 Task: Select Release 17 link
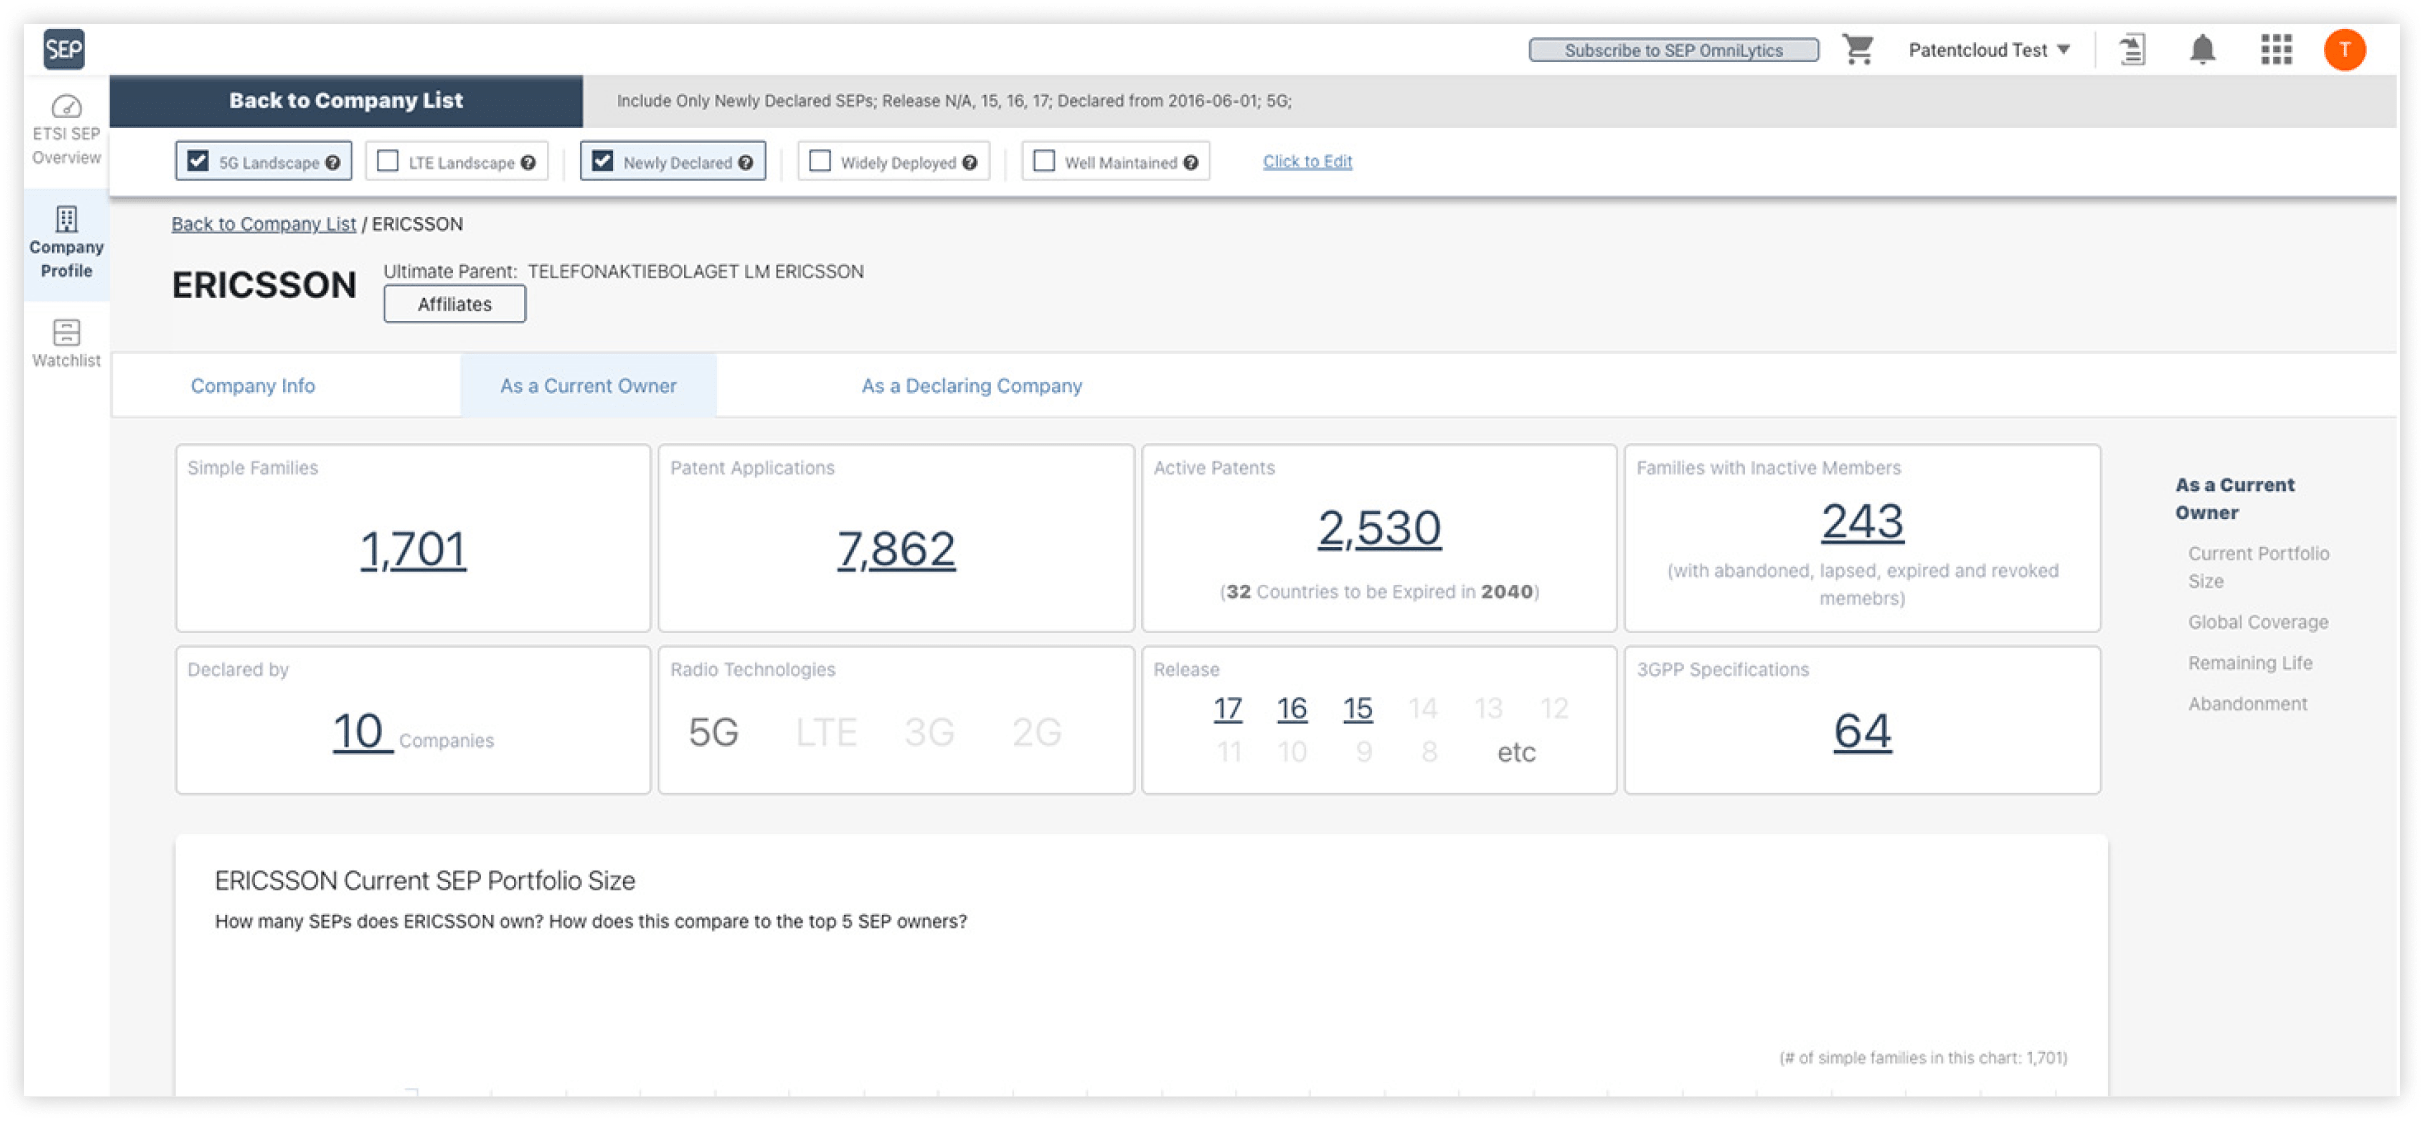[1228, 709]
